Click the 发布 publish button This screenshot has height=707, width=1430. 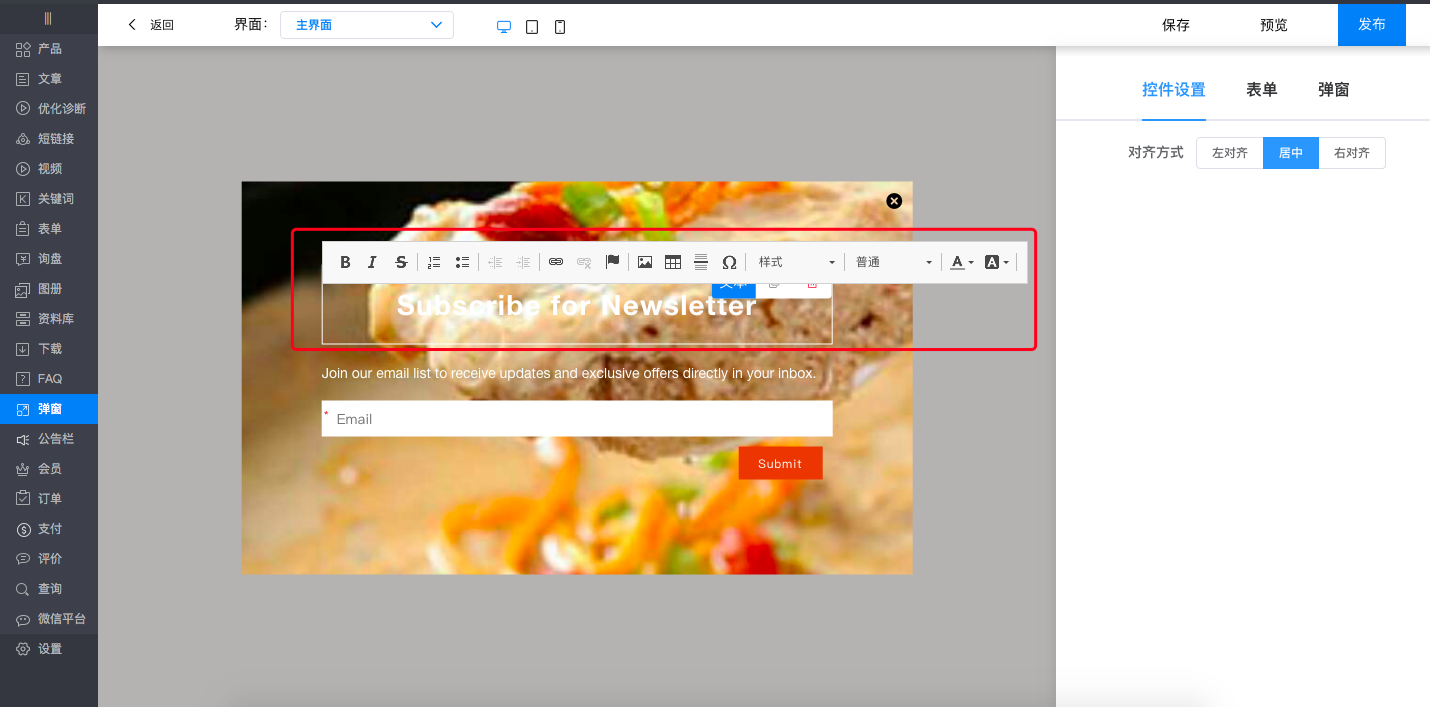1371,25
